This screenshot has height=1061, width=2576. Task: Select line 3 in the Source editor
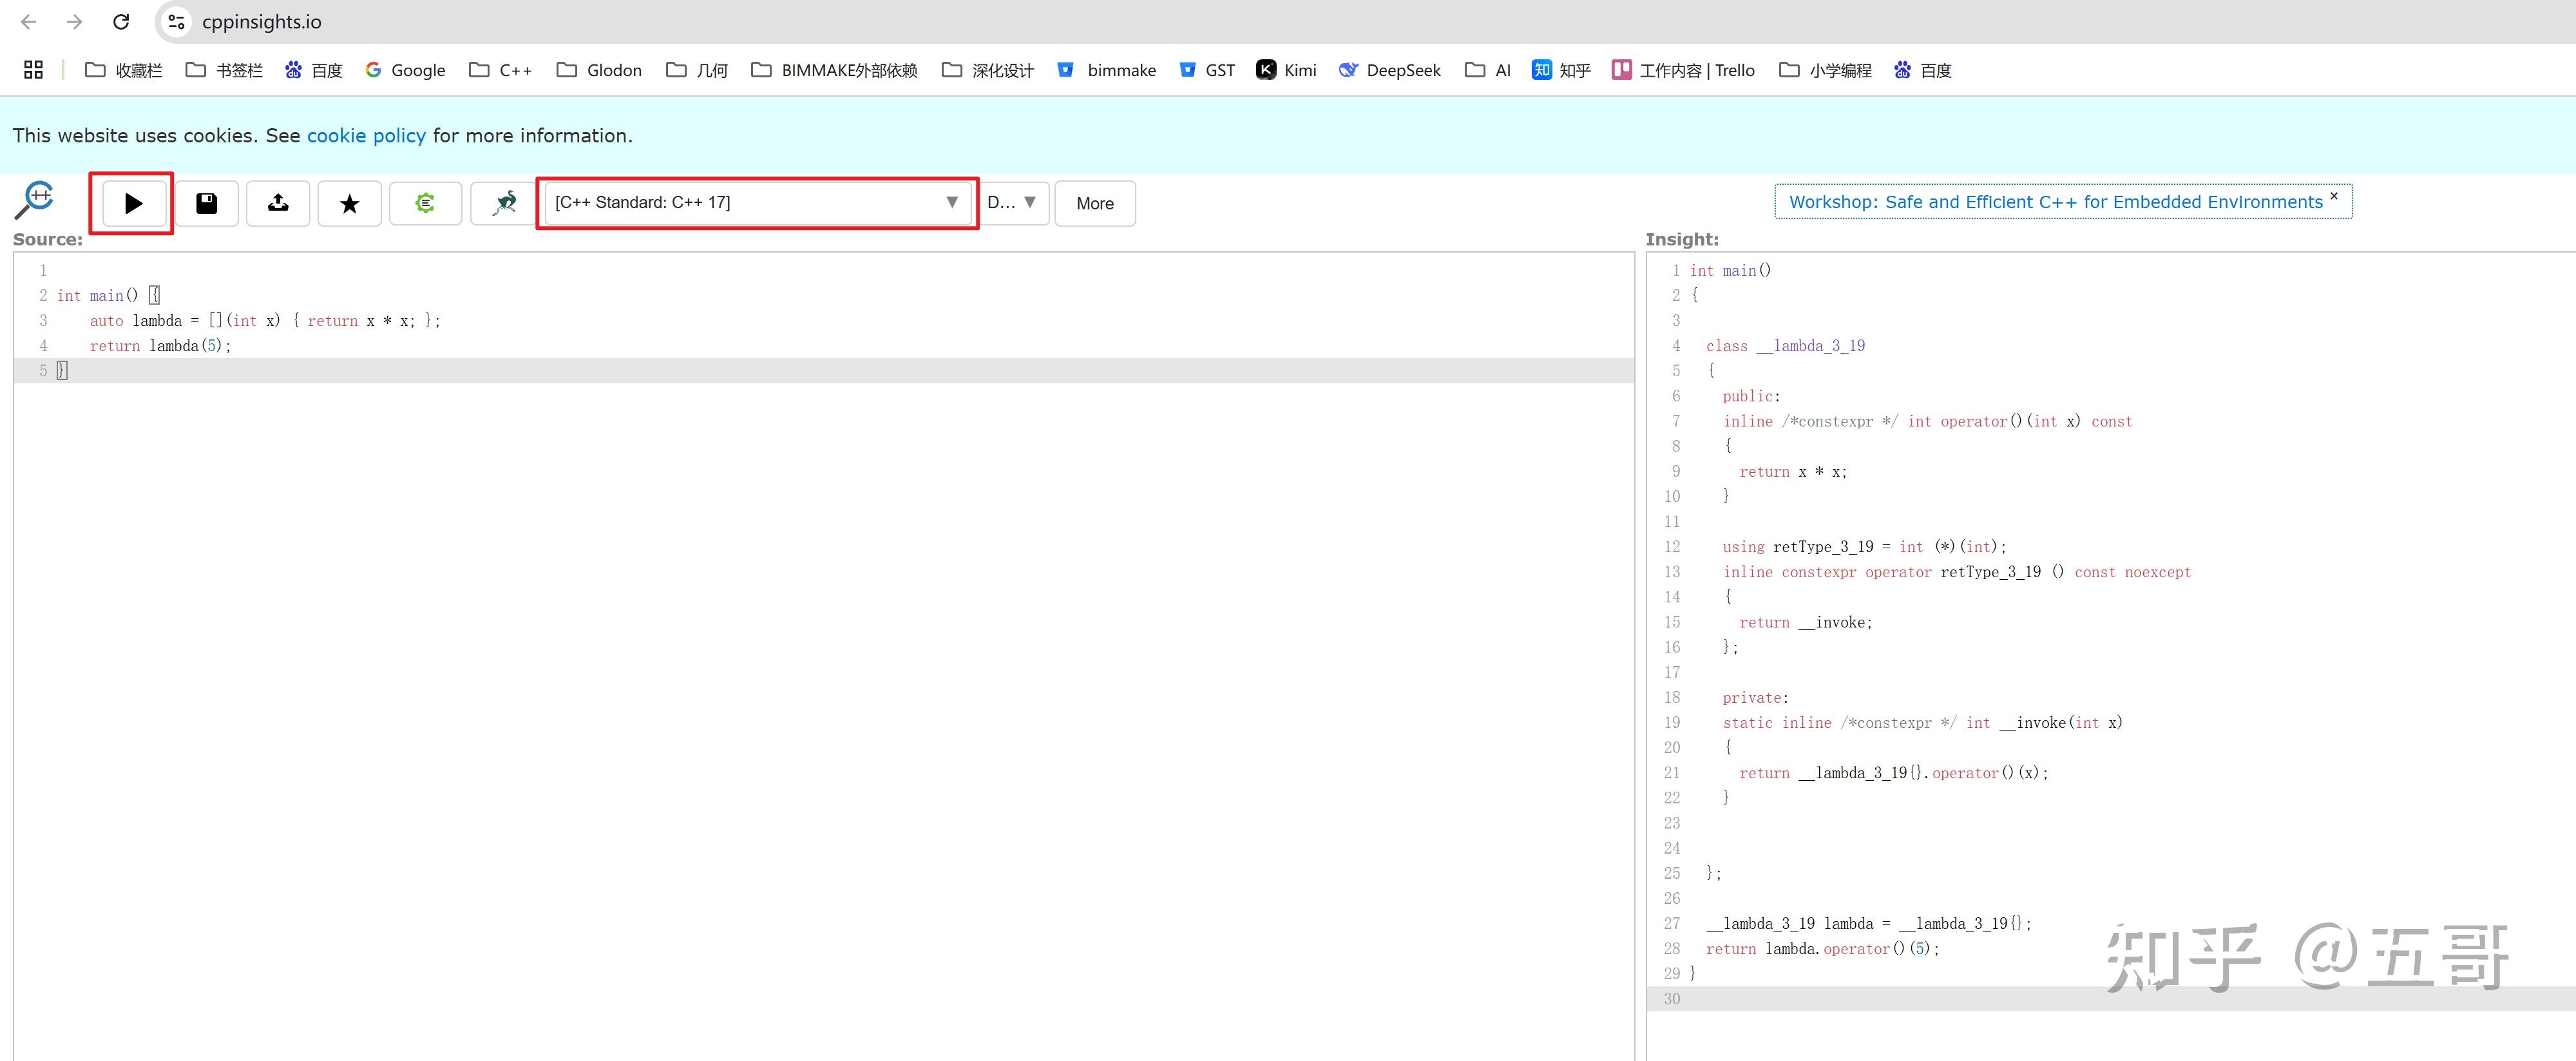coord(265,320)
